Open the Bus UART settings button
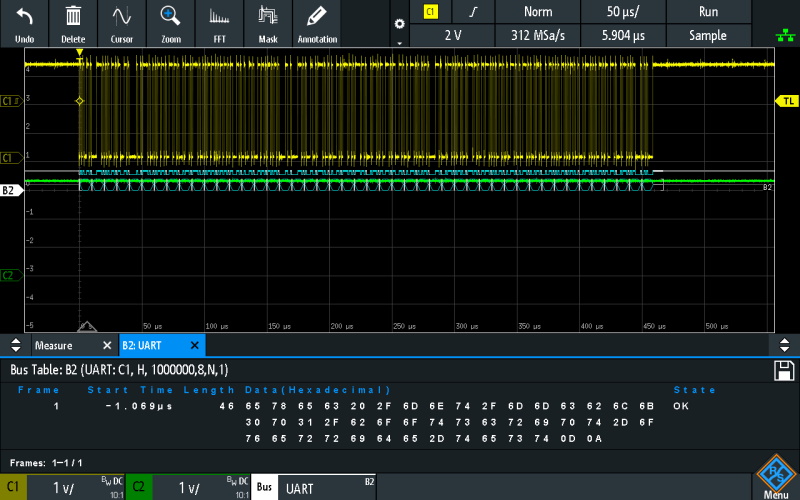800x500 pixels. click(314, 488)
